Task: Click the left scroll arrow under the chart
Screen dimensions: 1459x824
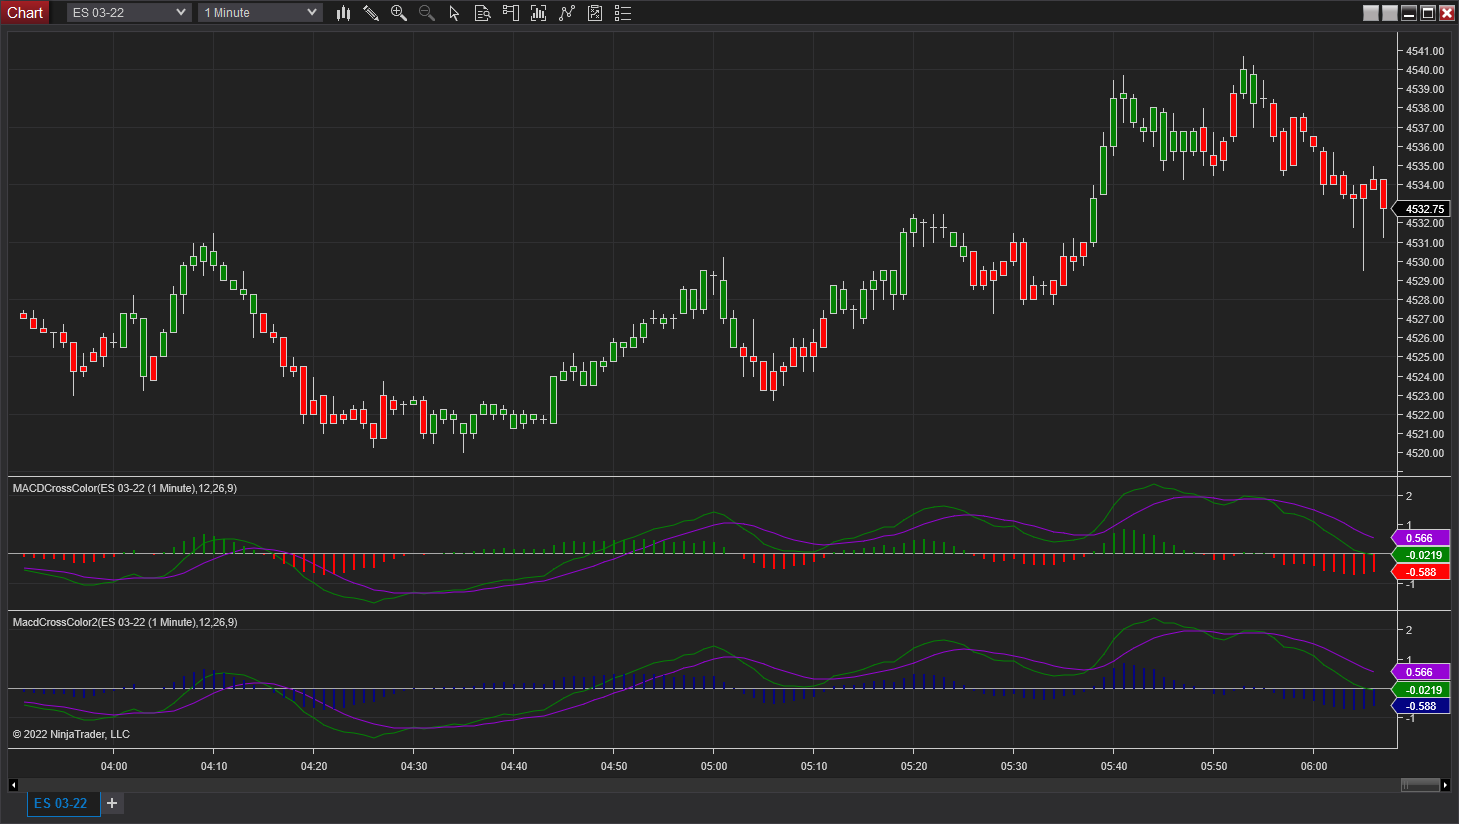Action: pos(13,785)
